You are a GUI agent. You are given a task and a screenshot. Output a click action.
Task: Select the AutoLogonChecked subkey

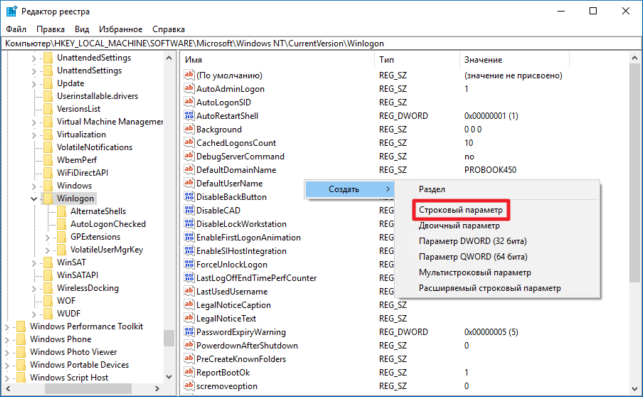click(108, 224)
